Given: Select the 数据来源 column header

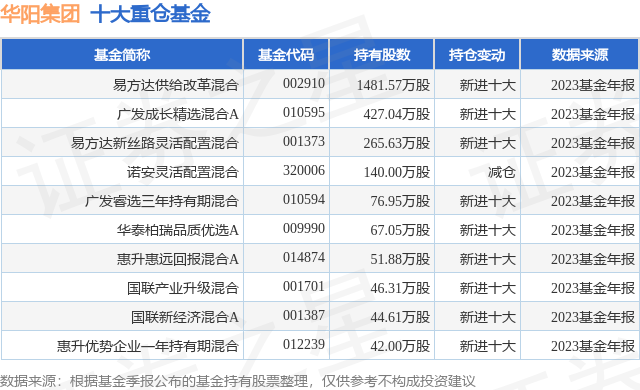Looking at the screenshot, I should [580, 54].
